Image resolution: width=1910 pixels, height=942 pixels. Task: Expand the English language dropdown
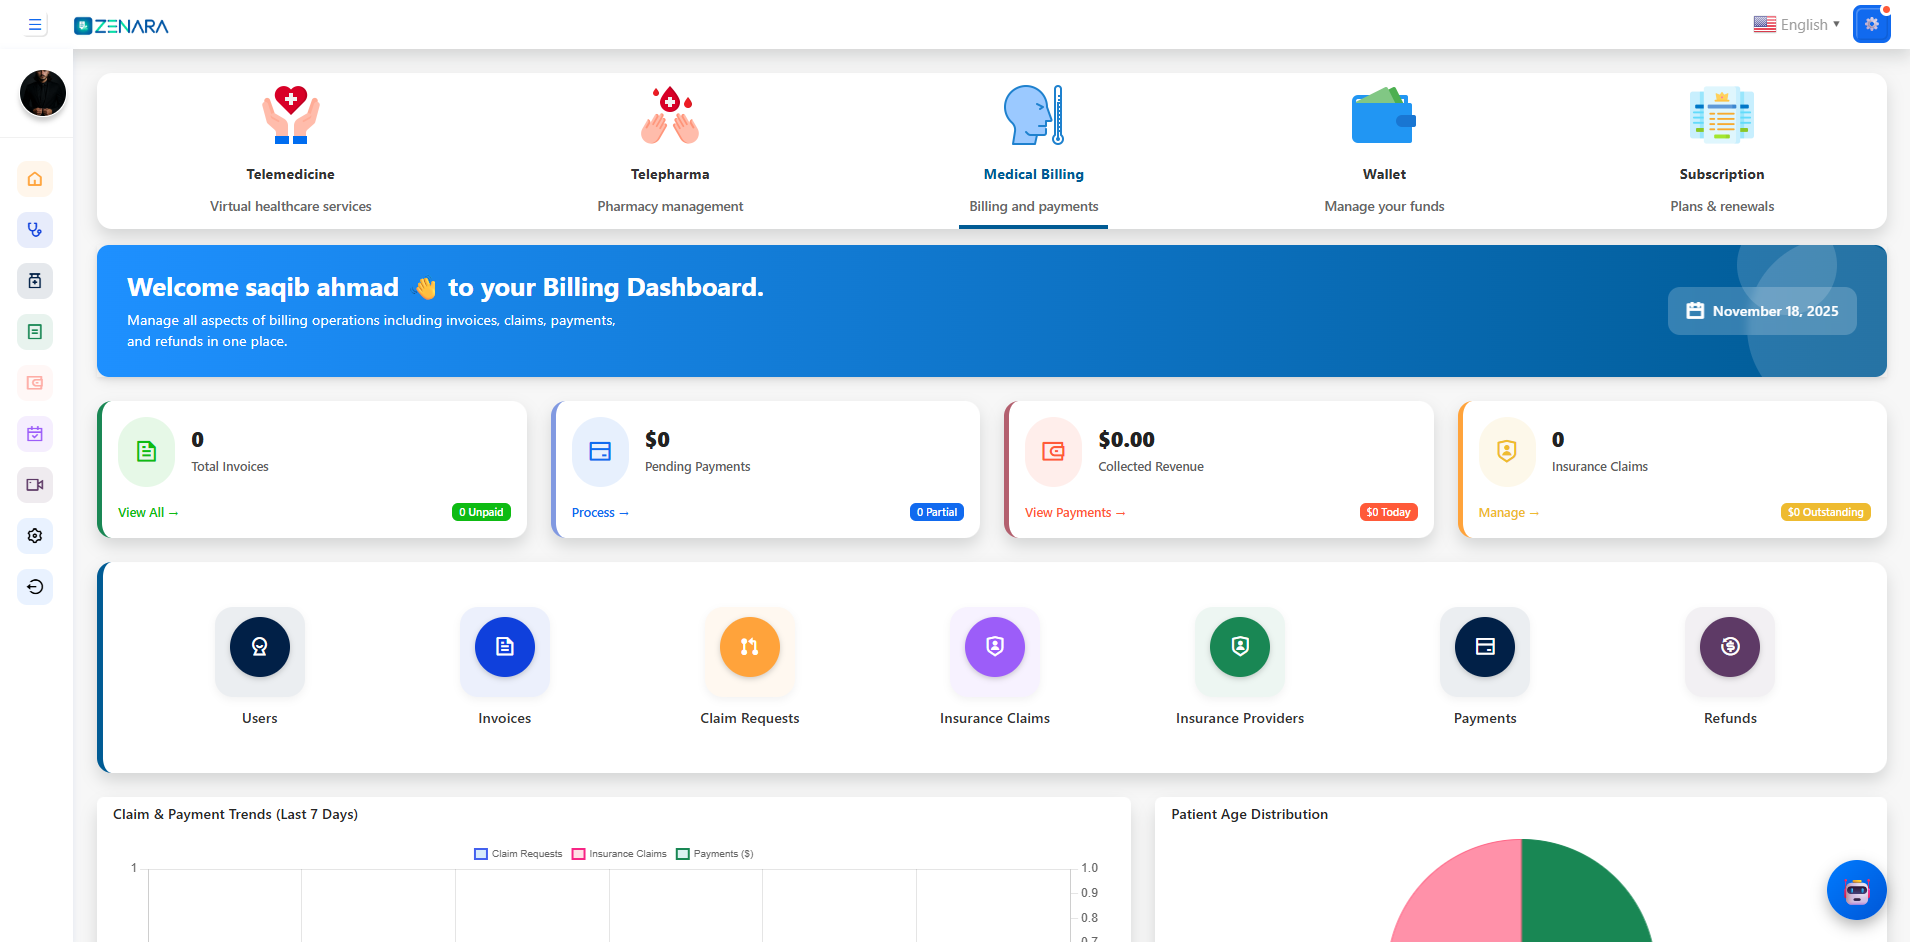pos(1796,25)
